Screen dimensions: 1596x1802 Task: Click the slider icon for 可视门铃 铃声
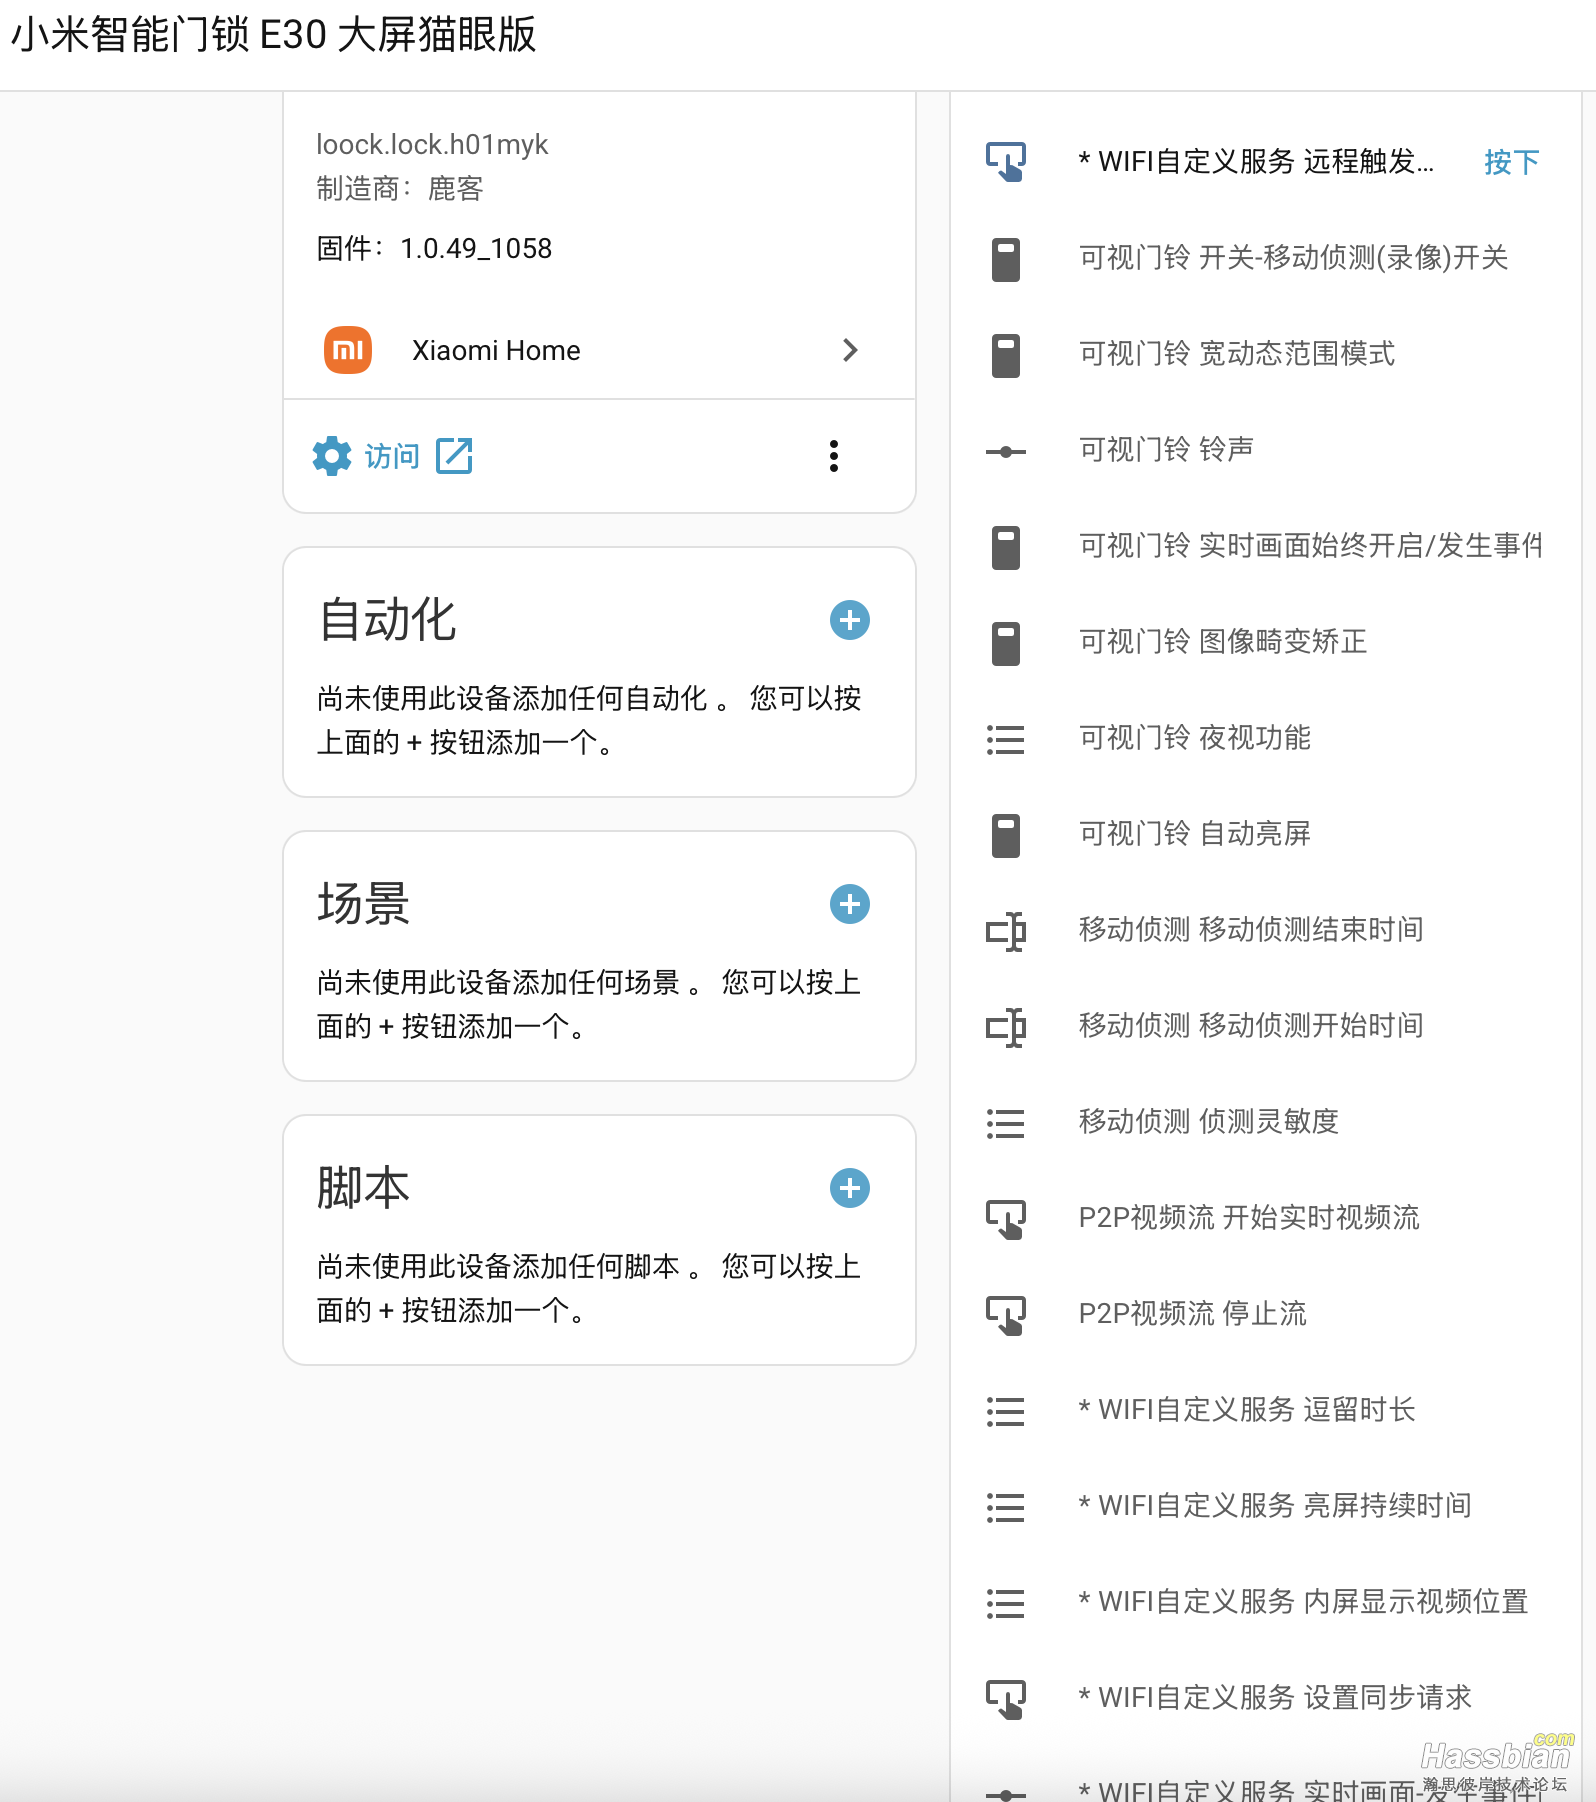pyautogui.click(x=1006, y=452)
